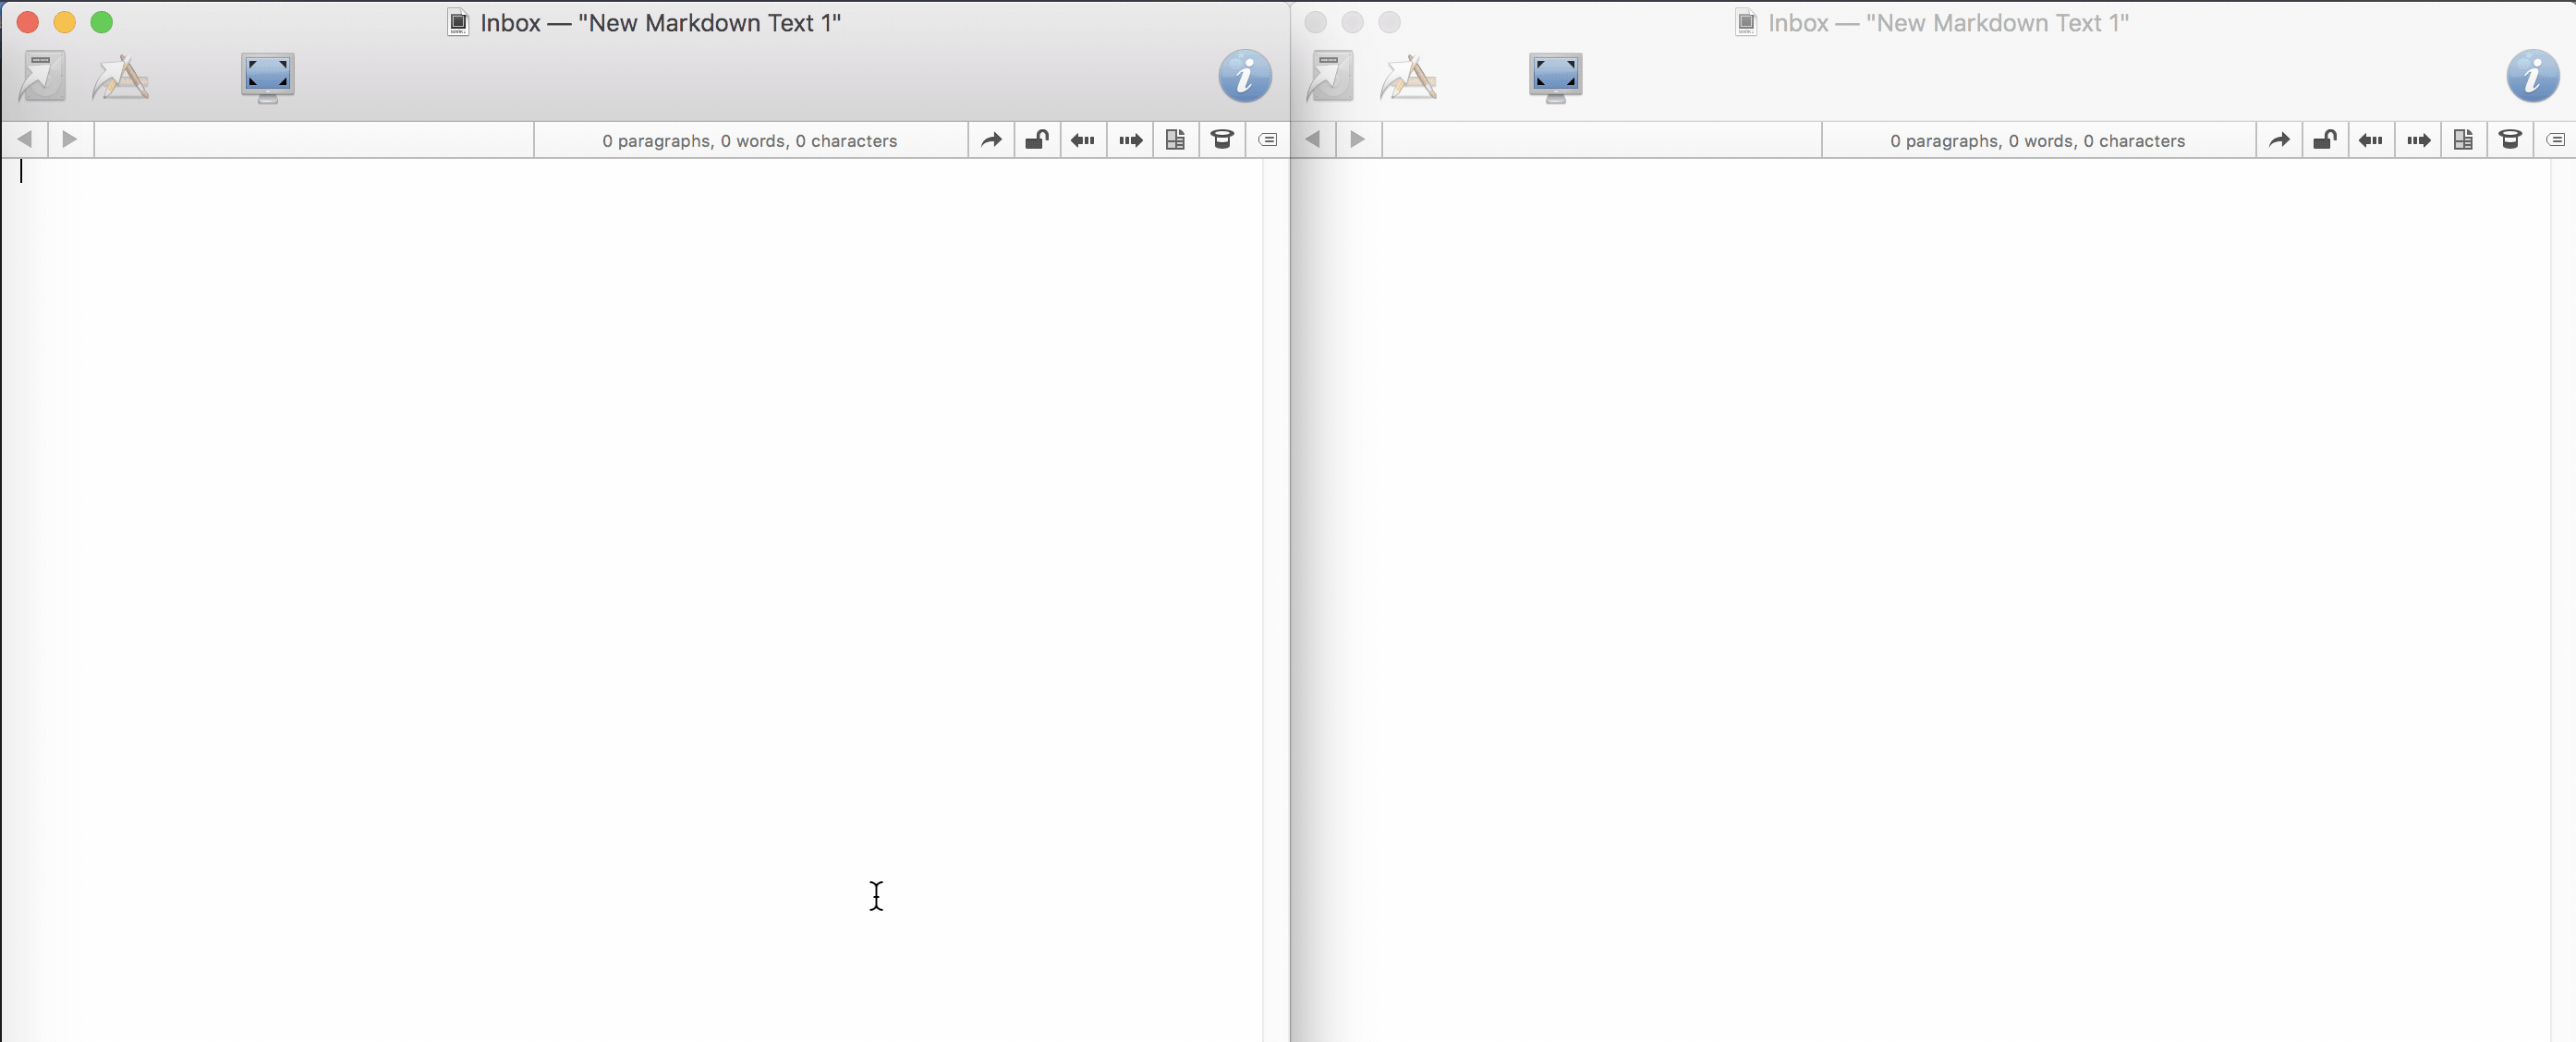Image resolution: width=2576 pixels, height=1042 pixels.
Task: Click the curved share arrow in active window
Action: point(990,140)
